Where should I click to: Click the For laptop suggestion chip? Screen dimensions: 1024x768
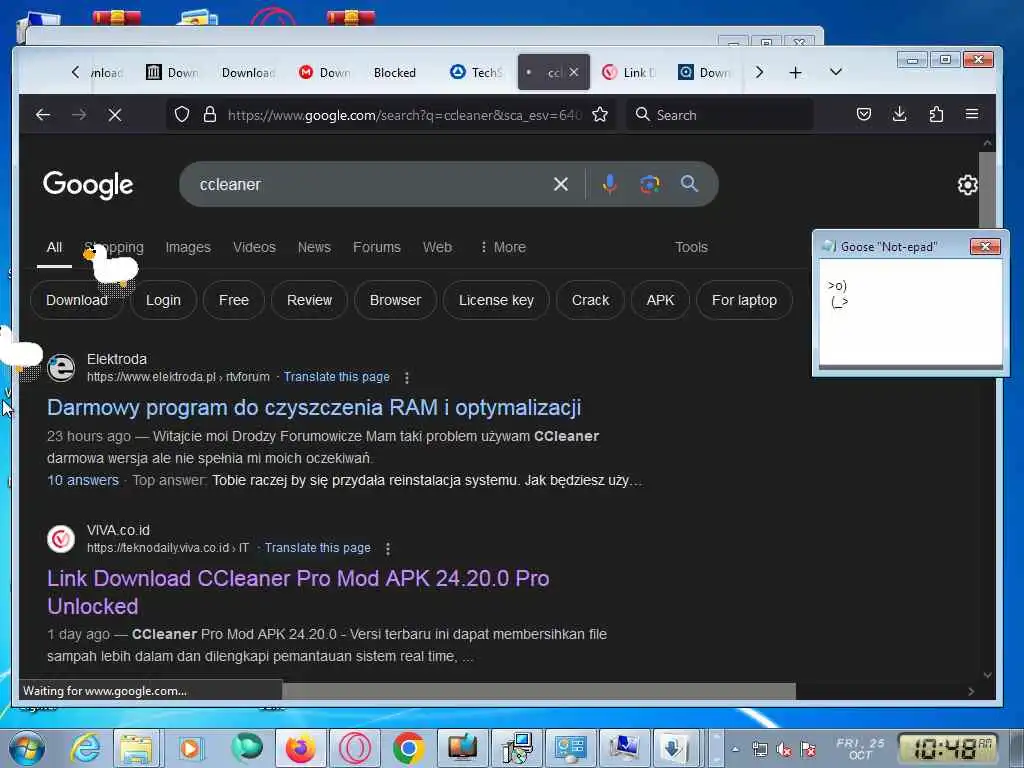pos(744,300)
